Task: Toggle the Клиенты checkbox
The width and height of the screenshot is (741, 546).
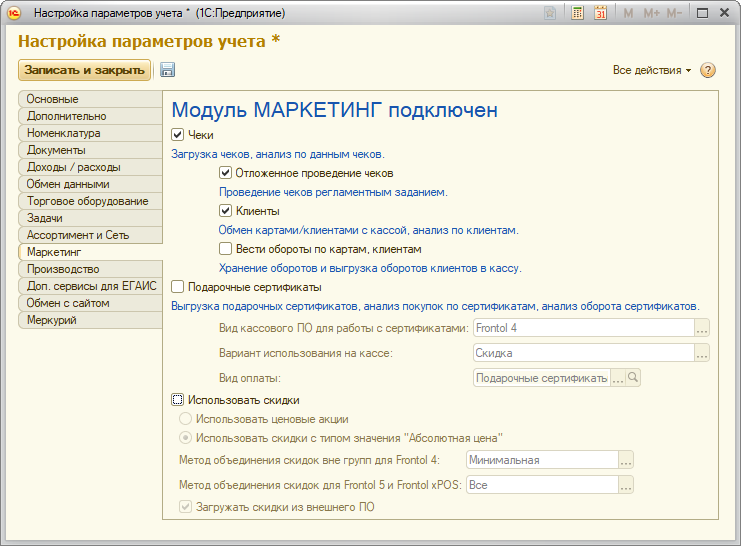Action: click(225, 211)
